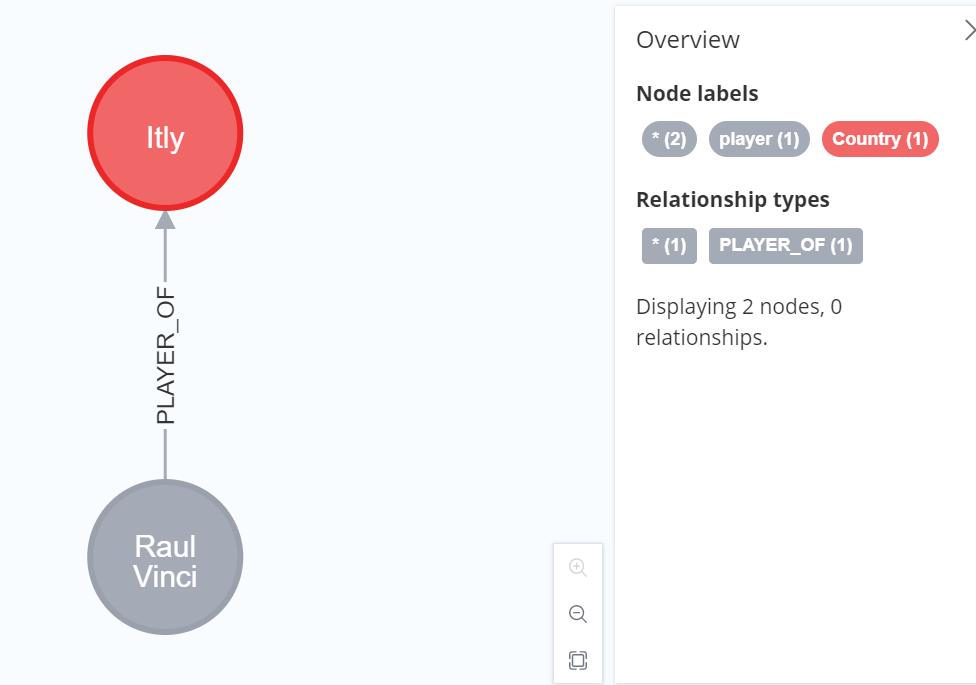976x685 pixels.
Task: Click the Relationship types heading
Action: 733,199
